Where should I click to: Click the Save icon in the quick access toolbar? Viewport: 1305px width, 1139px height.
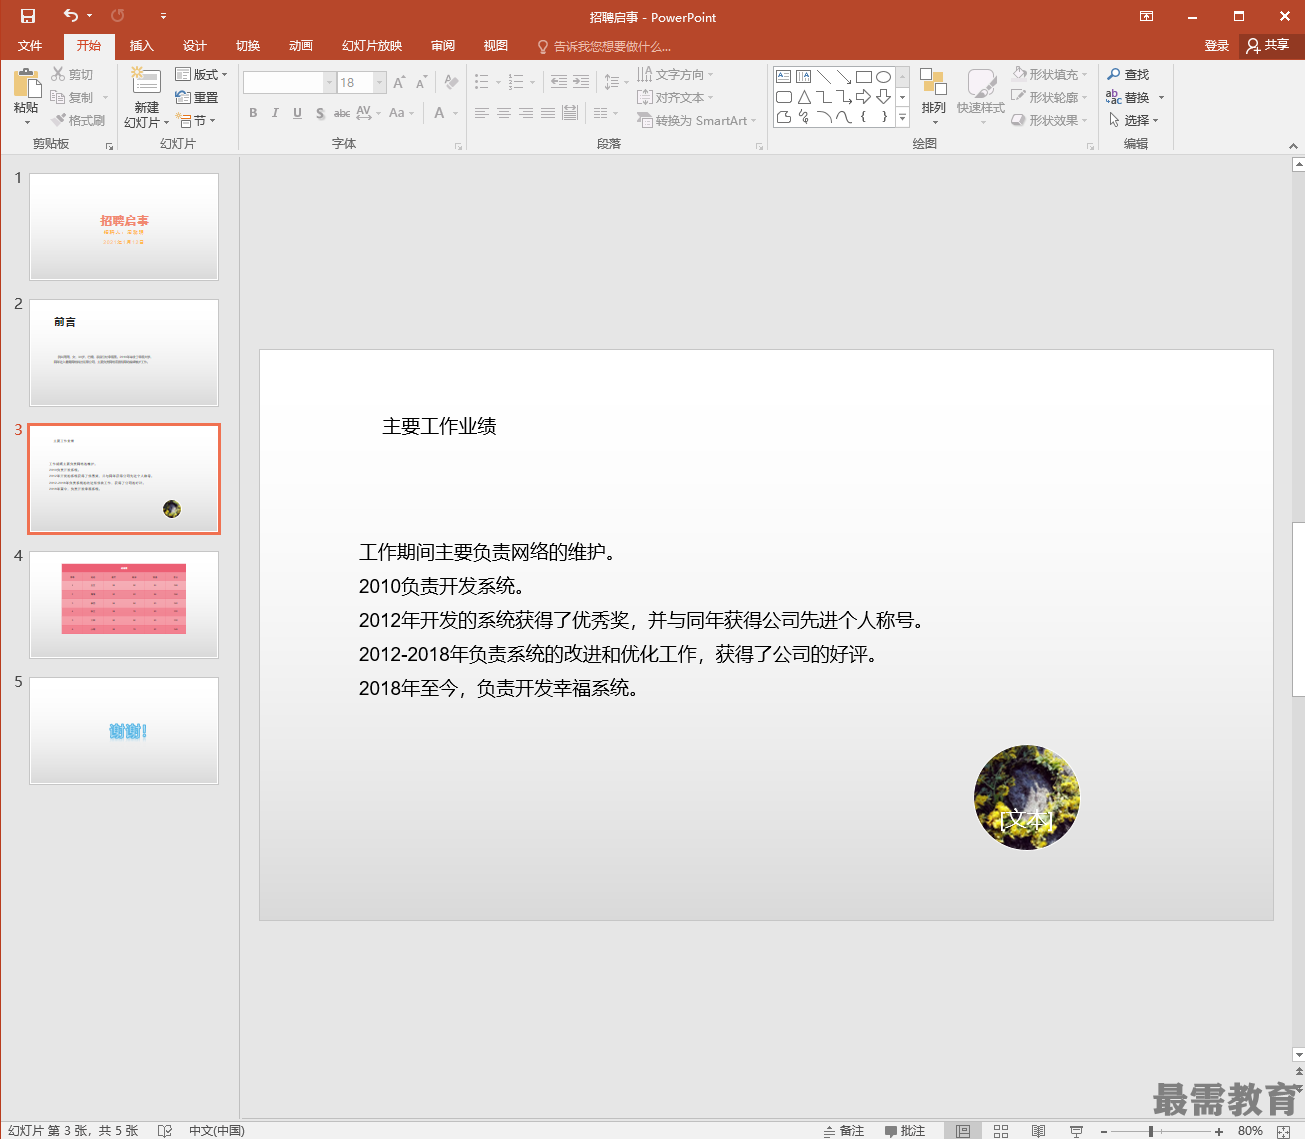28,16
